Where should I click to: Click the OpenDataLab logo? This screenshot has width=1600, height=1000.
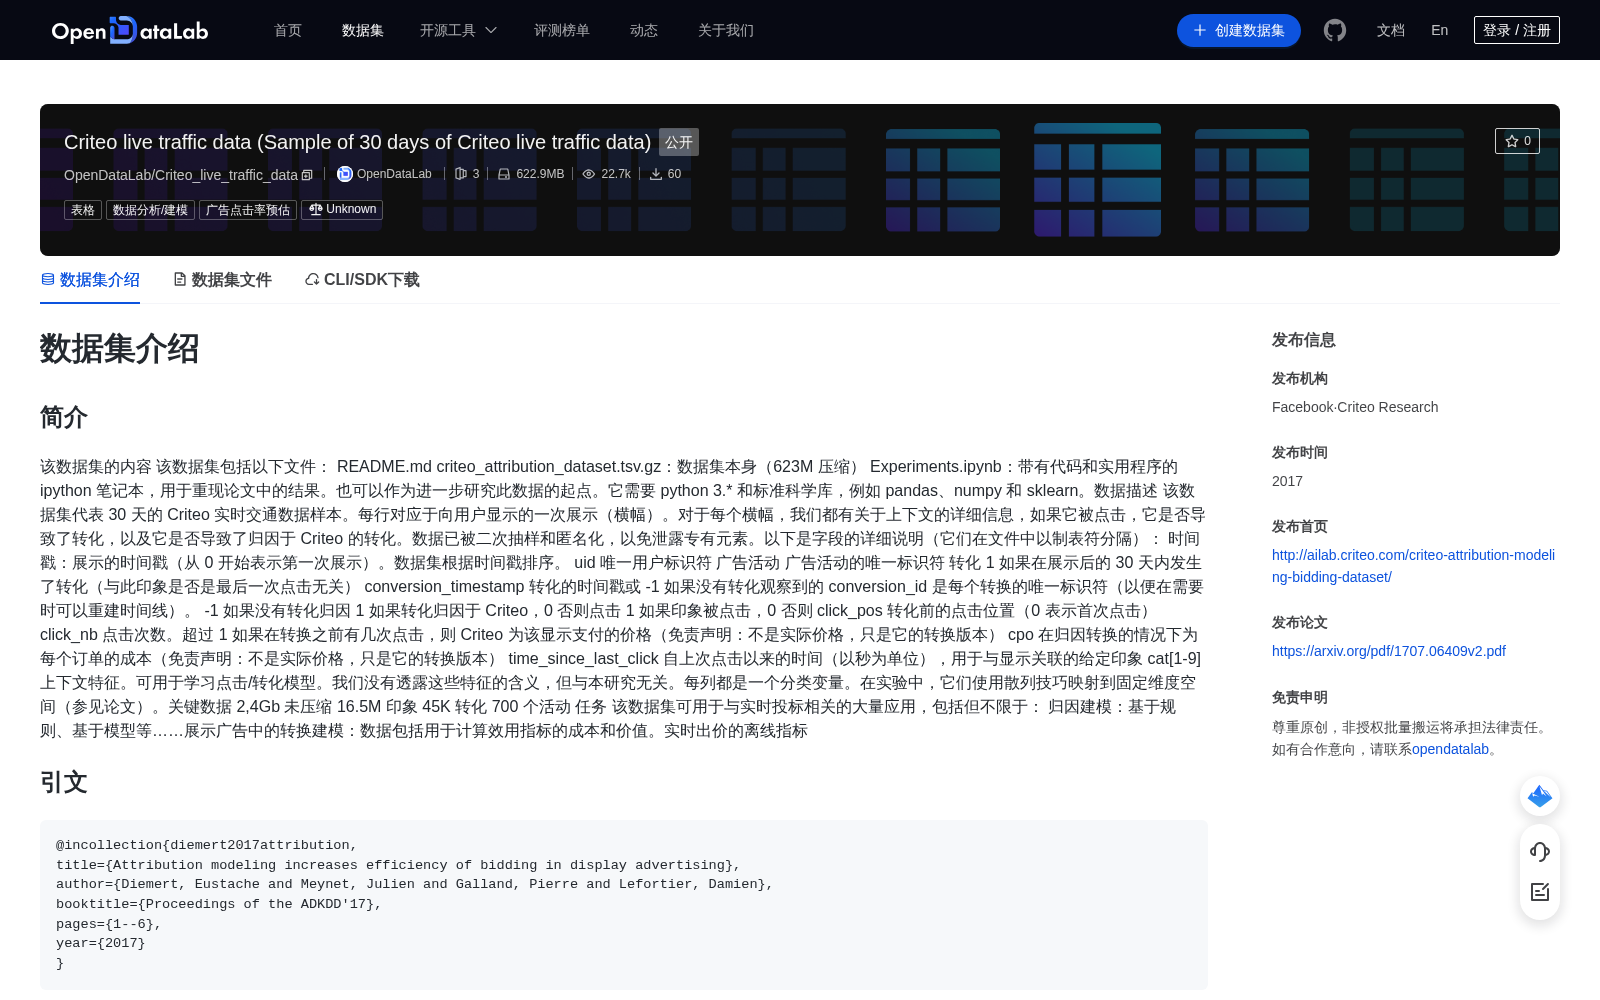click(130, 30)
